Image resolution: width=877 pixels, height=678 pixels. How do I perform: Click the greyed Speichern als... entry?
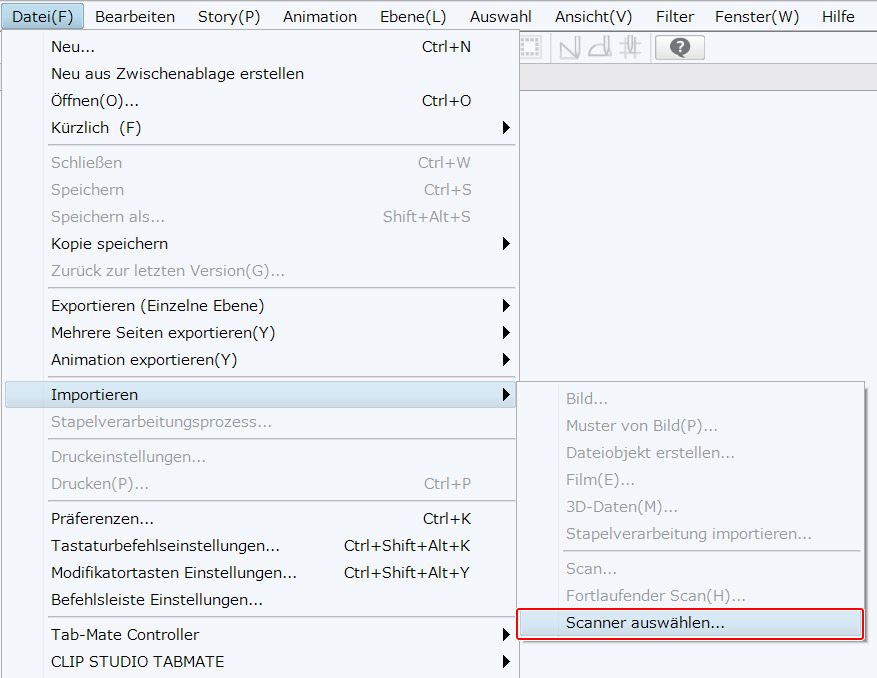(x=260, y=216)
